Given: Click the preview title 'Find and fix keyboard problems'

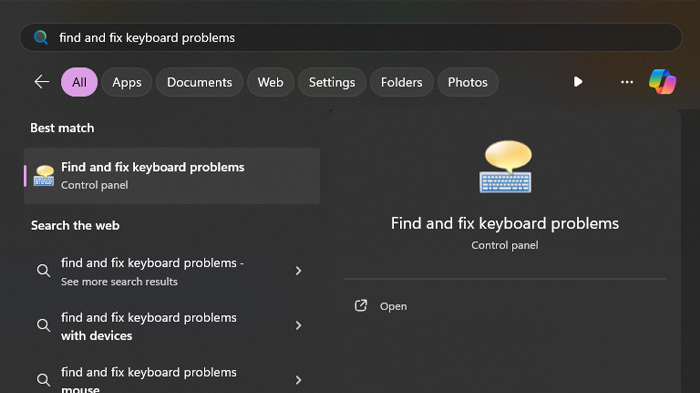Looking at the screenshot, I should (x=505, y=223).
